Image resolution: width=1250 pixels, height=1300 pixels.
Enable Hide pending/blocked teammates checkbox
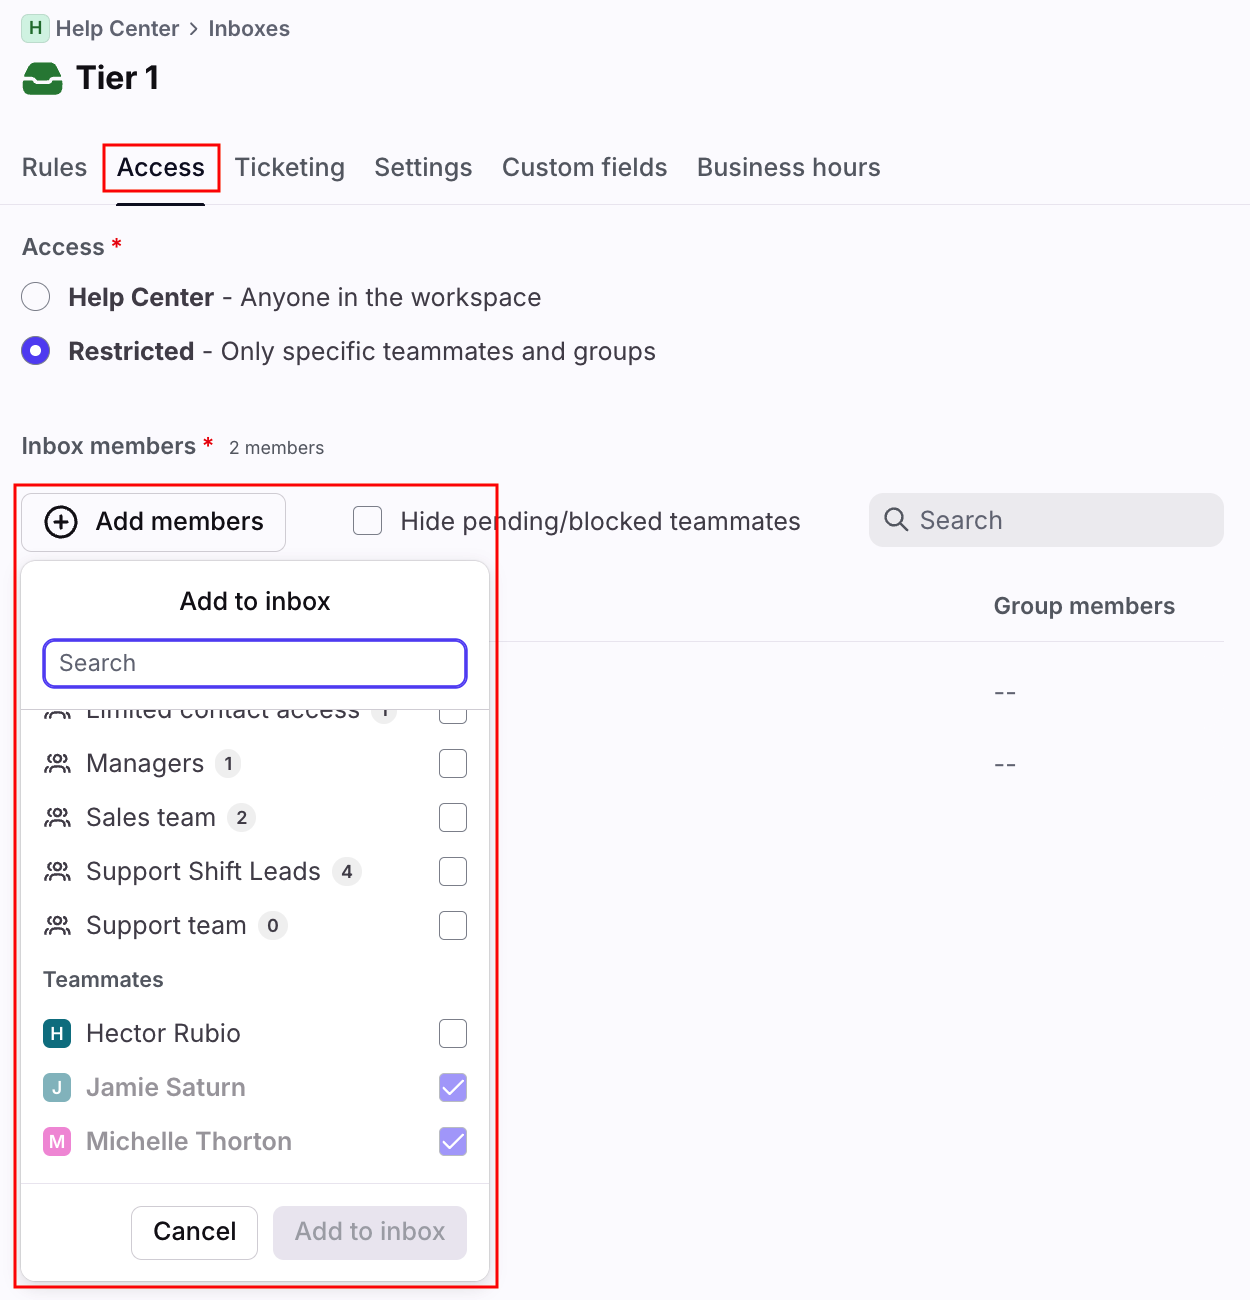(368, 521)
